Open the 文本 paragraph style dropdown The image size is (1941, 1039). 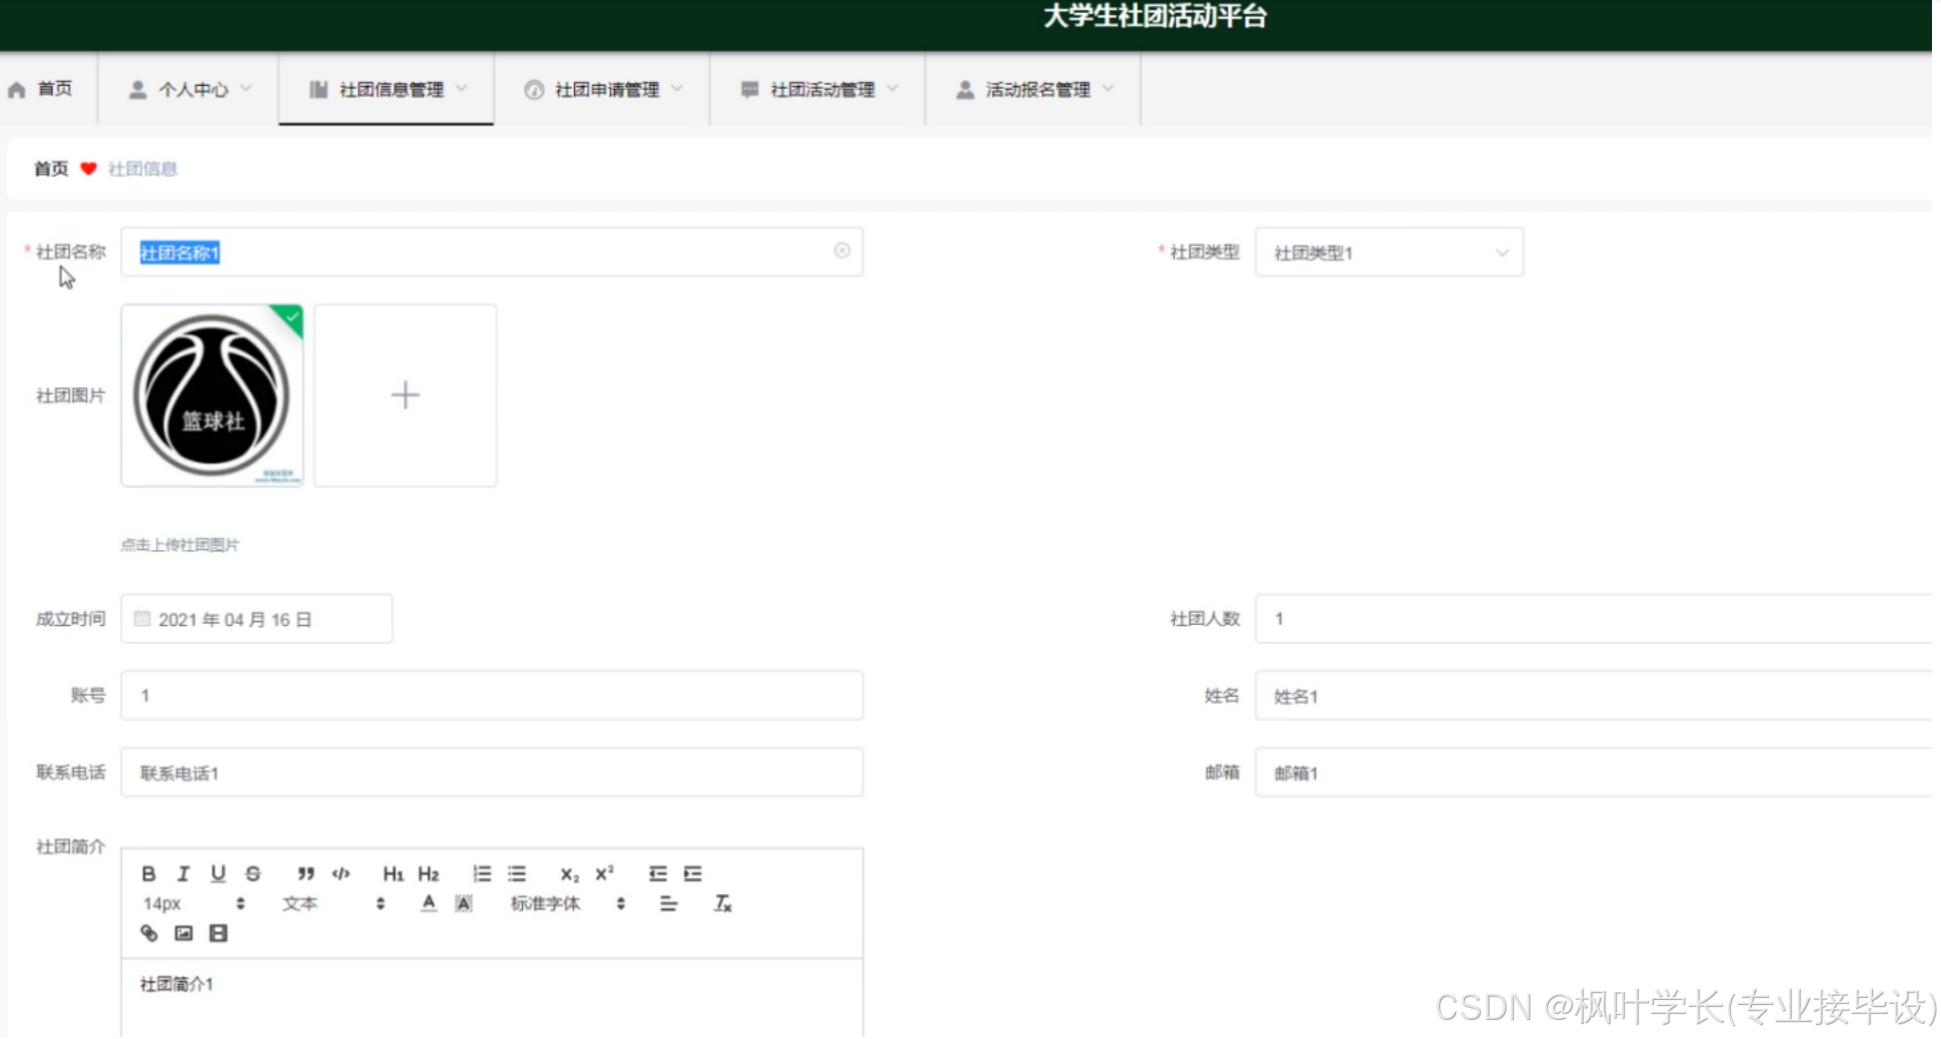click(333, 904)
